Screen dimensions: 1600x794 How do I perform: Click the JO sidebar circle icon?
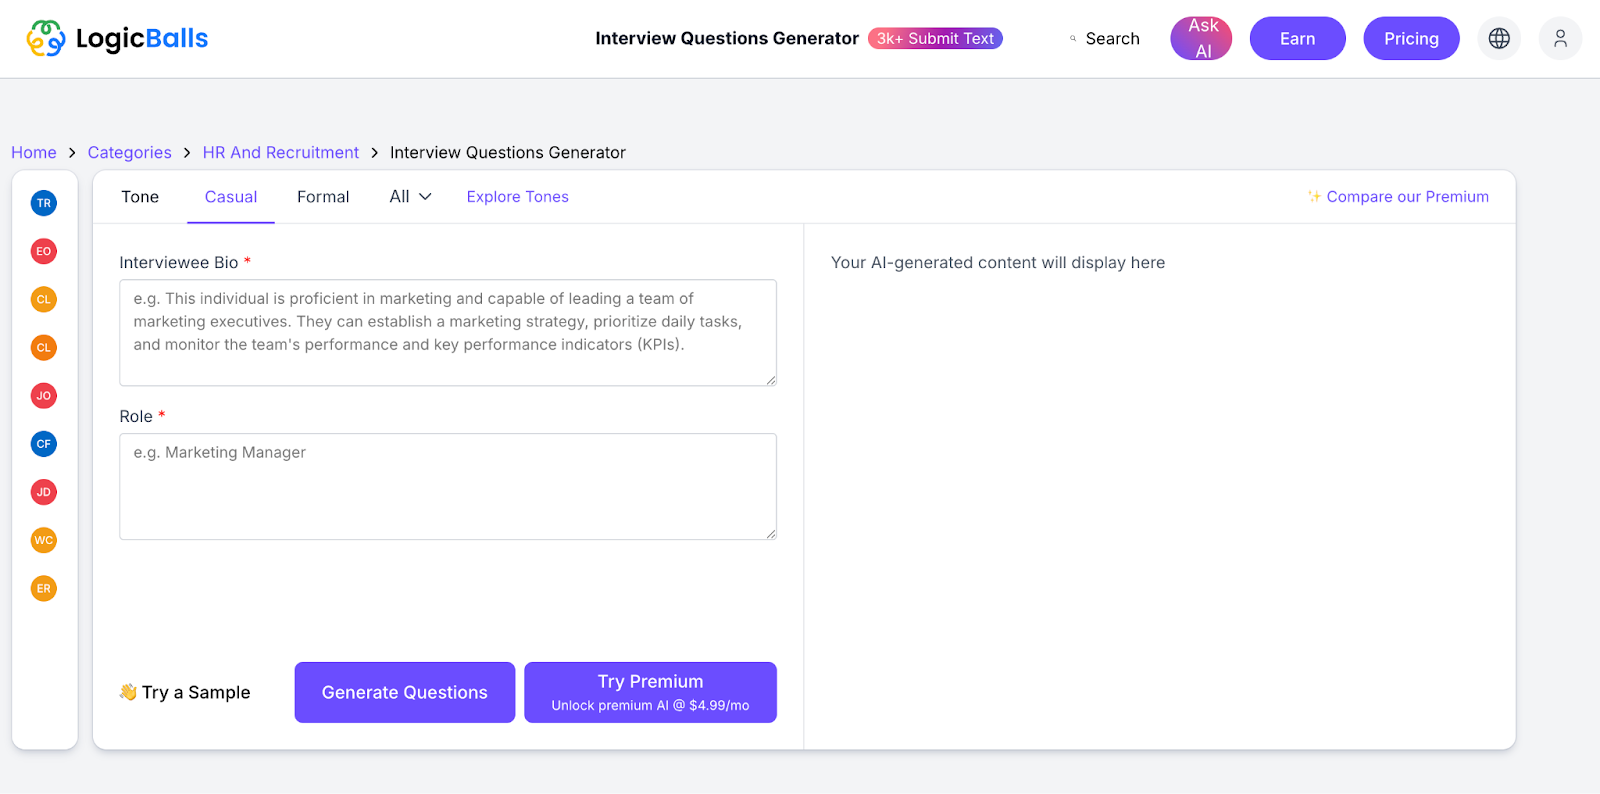[x=44, y=396]
